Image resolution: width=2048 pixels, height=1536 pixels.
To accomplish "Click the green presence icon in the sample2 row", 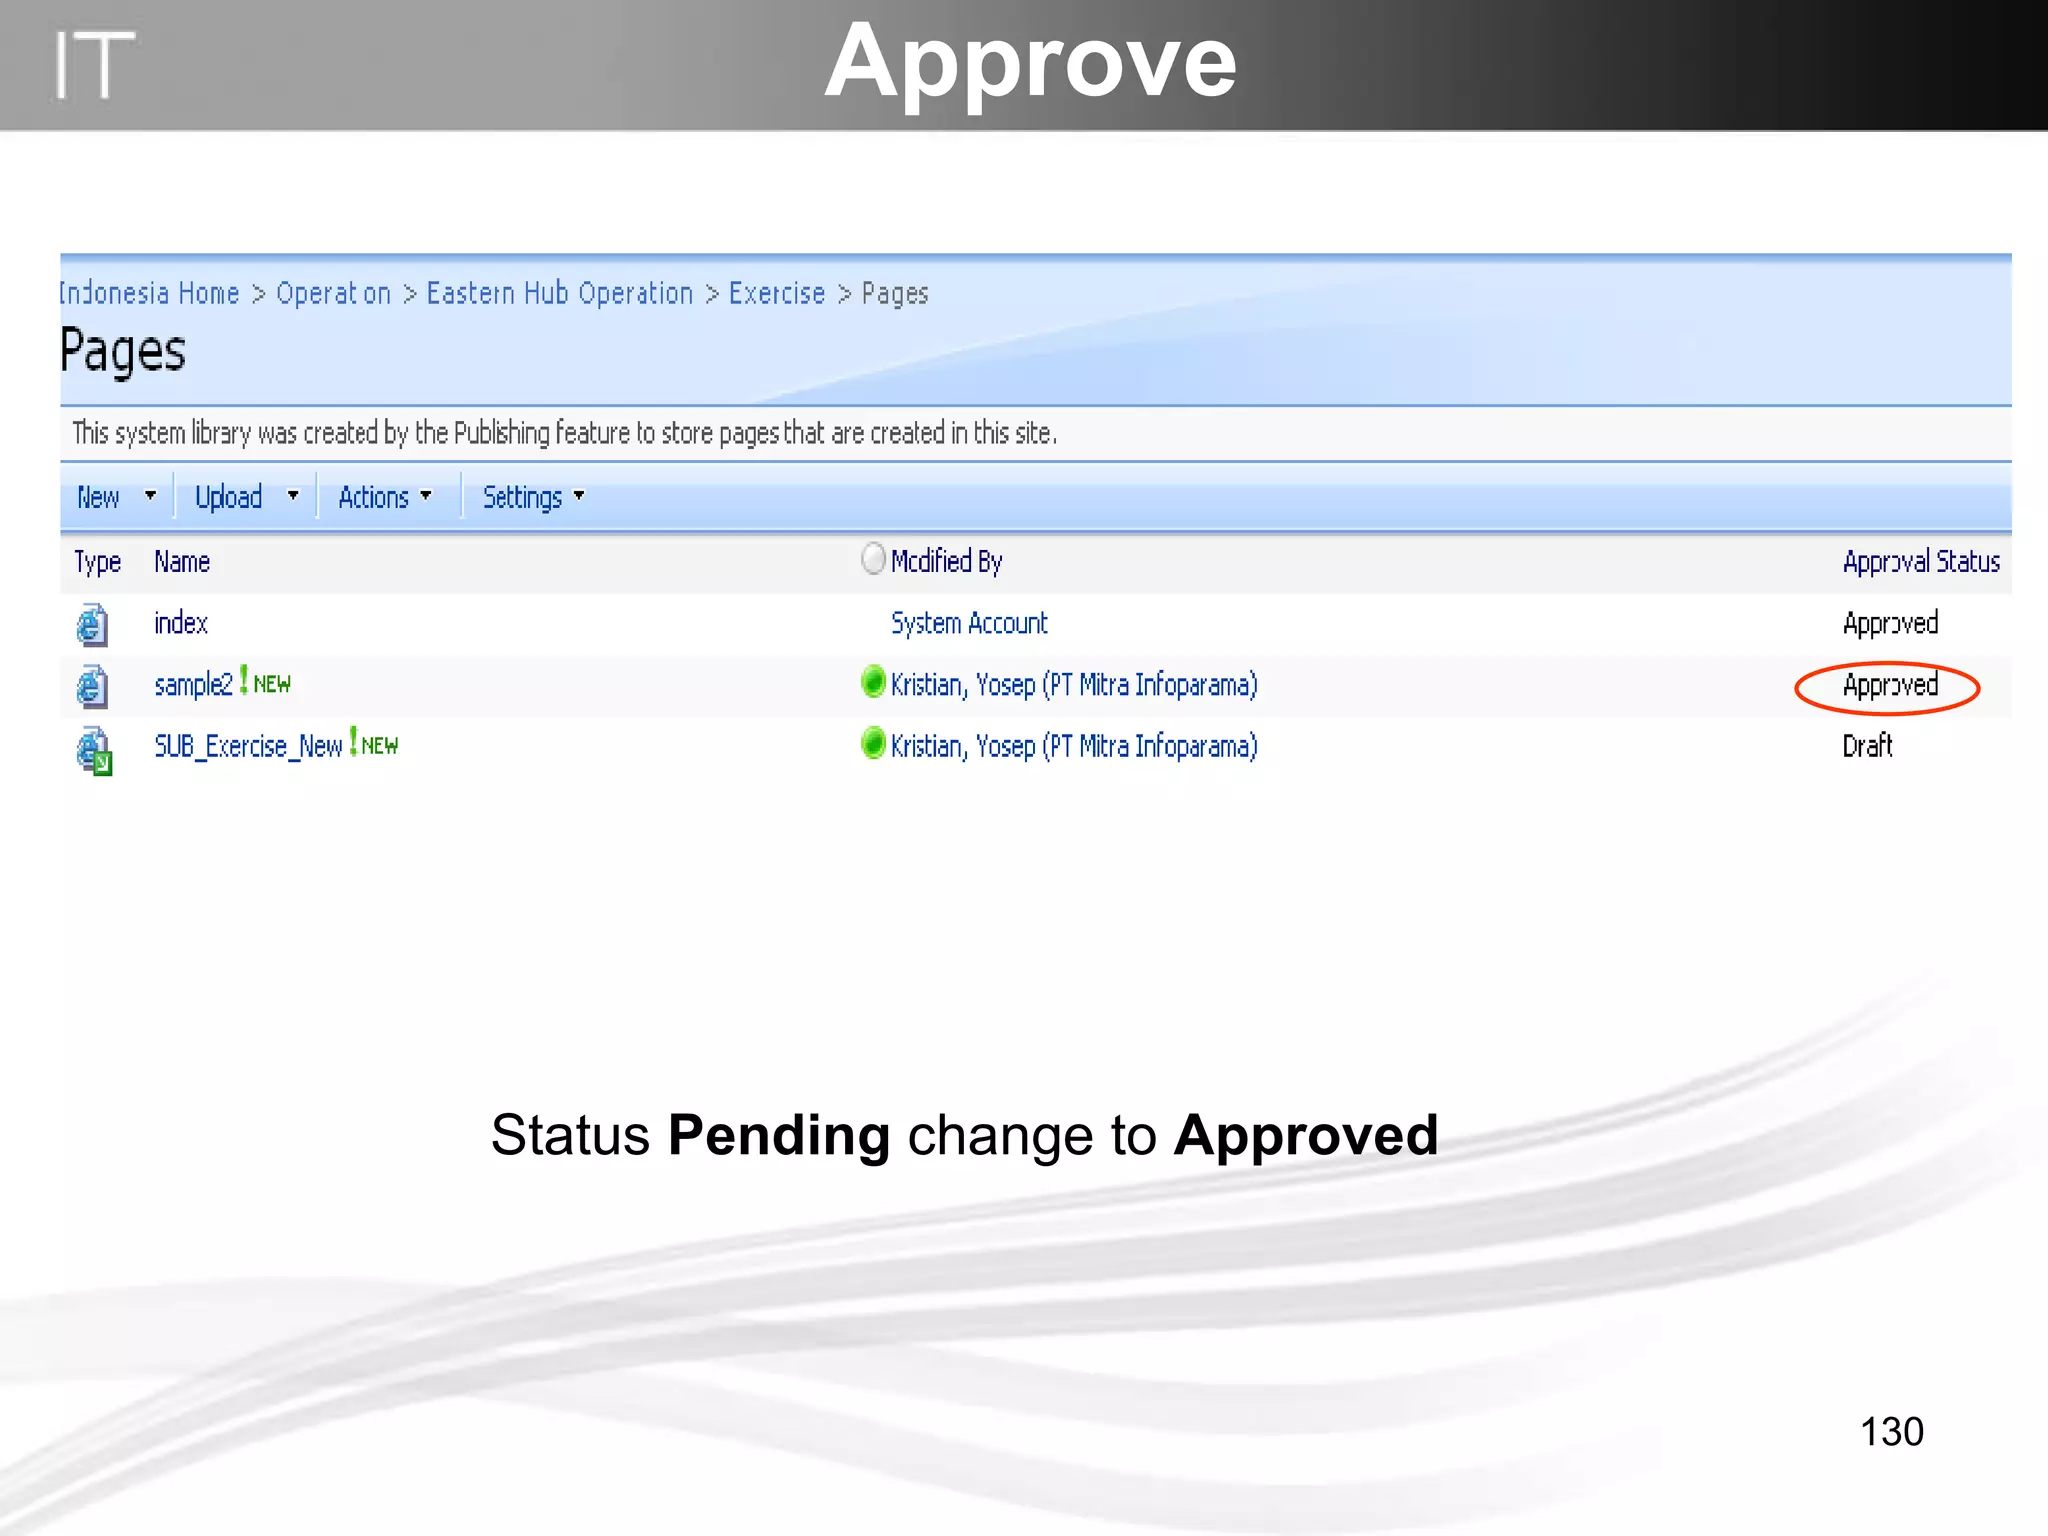I will tap(873, 682).
